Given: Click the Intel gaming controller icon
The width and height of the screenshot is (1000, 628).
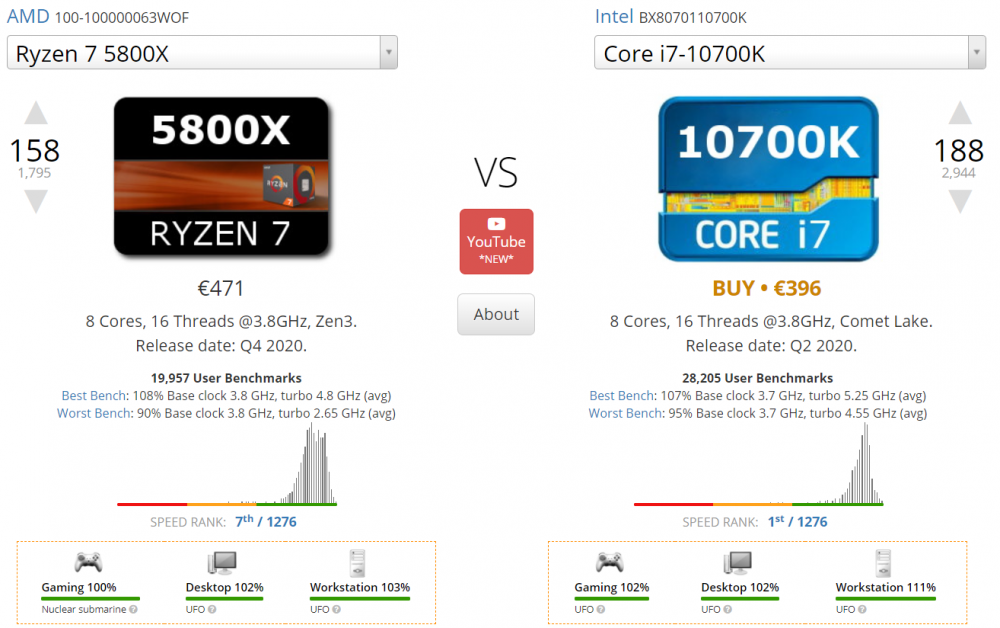Looking at the screenshot, I should pos(610,562).
